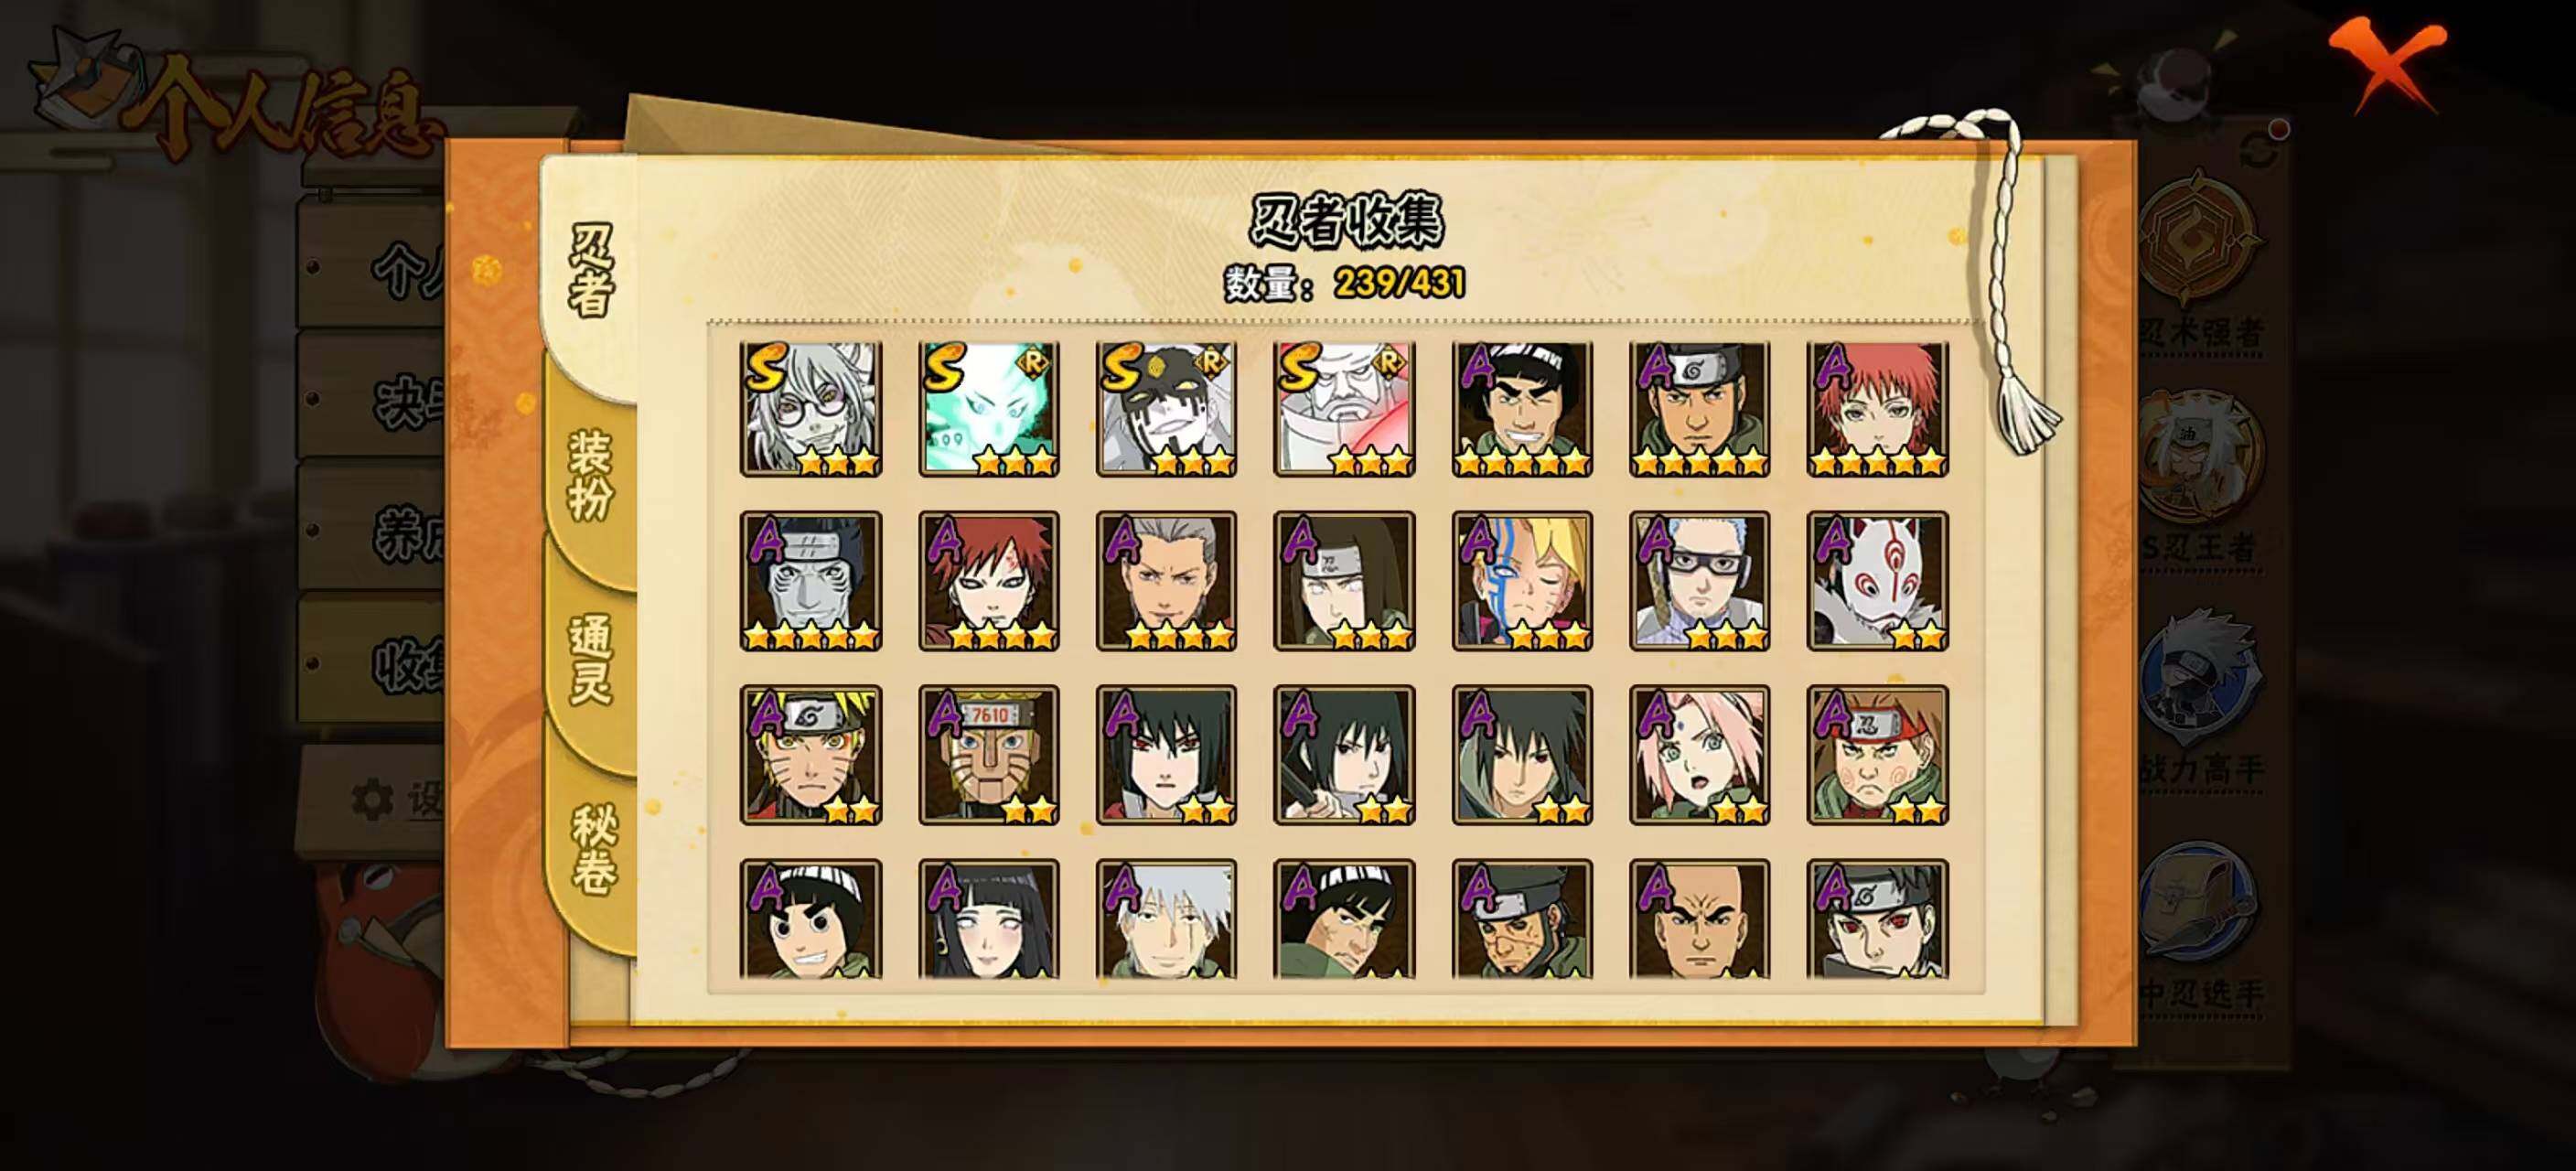This screenshot has height=1171, width=2576.
Task: Click the S忍王者 Jiraiya badge icon
Action: pyautogui.click(x=2200, y=460)
